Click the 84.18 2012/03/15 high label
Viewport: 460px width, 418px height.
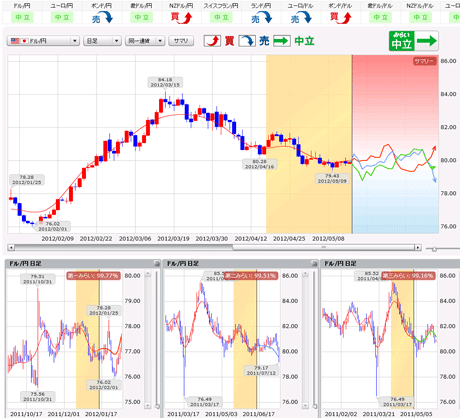(x=165, y=82)
